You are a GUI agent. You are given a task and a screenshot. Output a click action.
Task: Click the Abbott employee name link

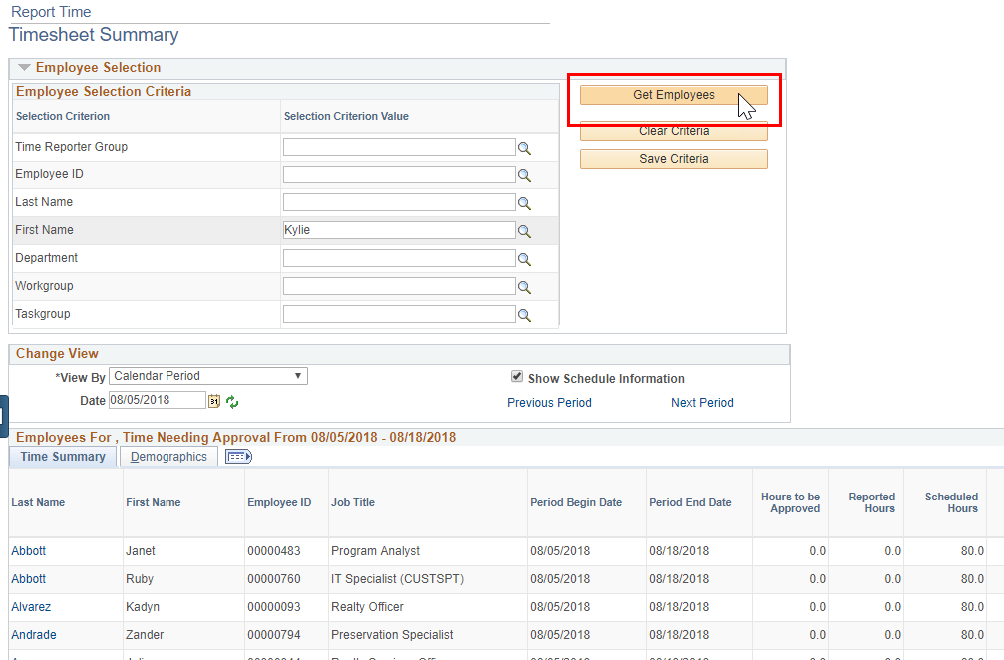click(28, 550)
